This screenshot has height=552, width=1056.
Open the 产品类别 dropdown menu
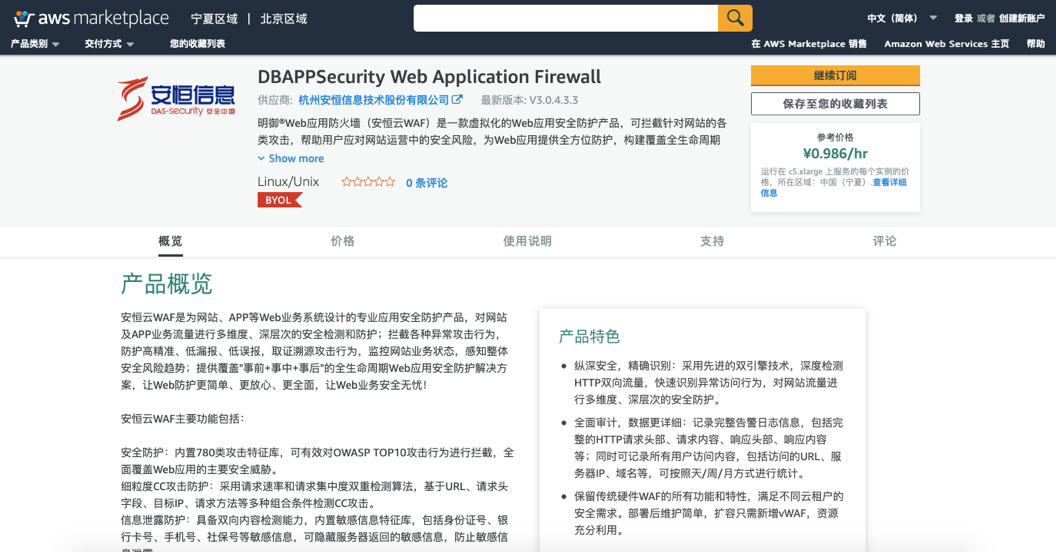click(x=35, y=44)
